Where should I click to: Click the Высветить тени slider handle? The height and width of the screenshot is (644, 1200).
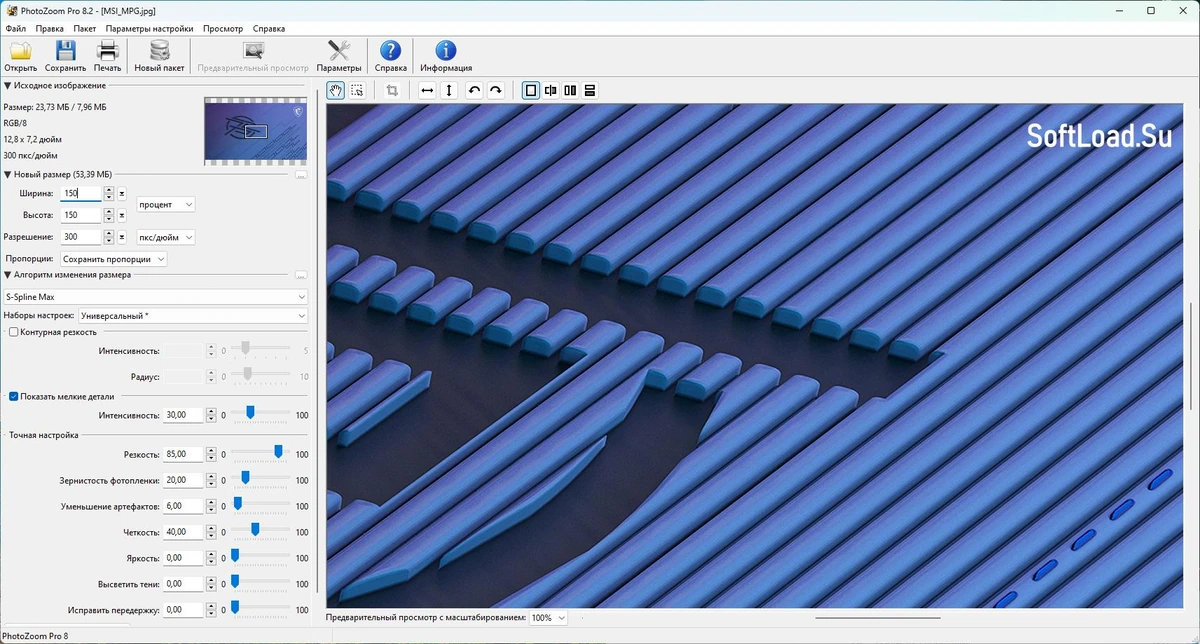coord(235,582)
